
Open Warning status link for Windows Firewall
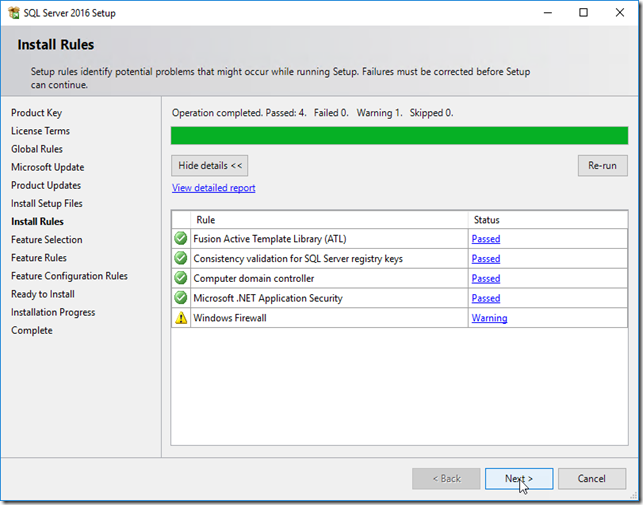click(x=489, y=318)
